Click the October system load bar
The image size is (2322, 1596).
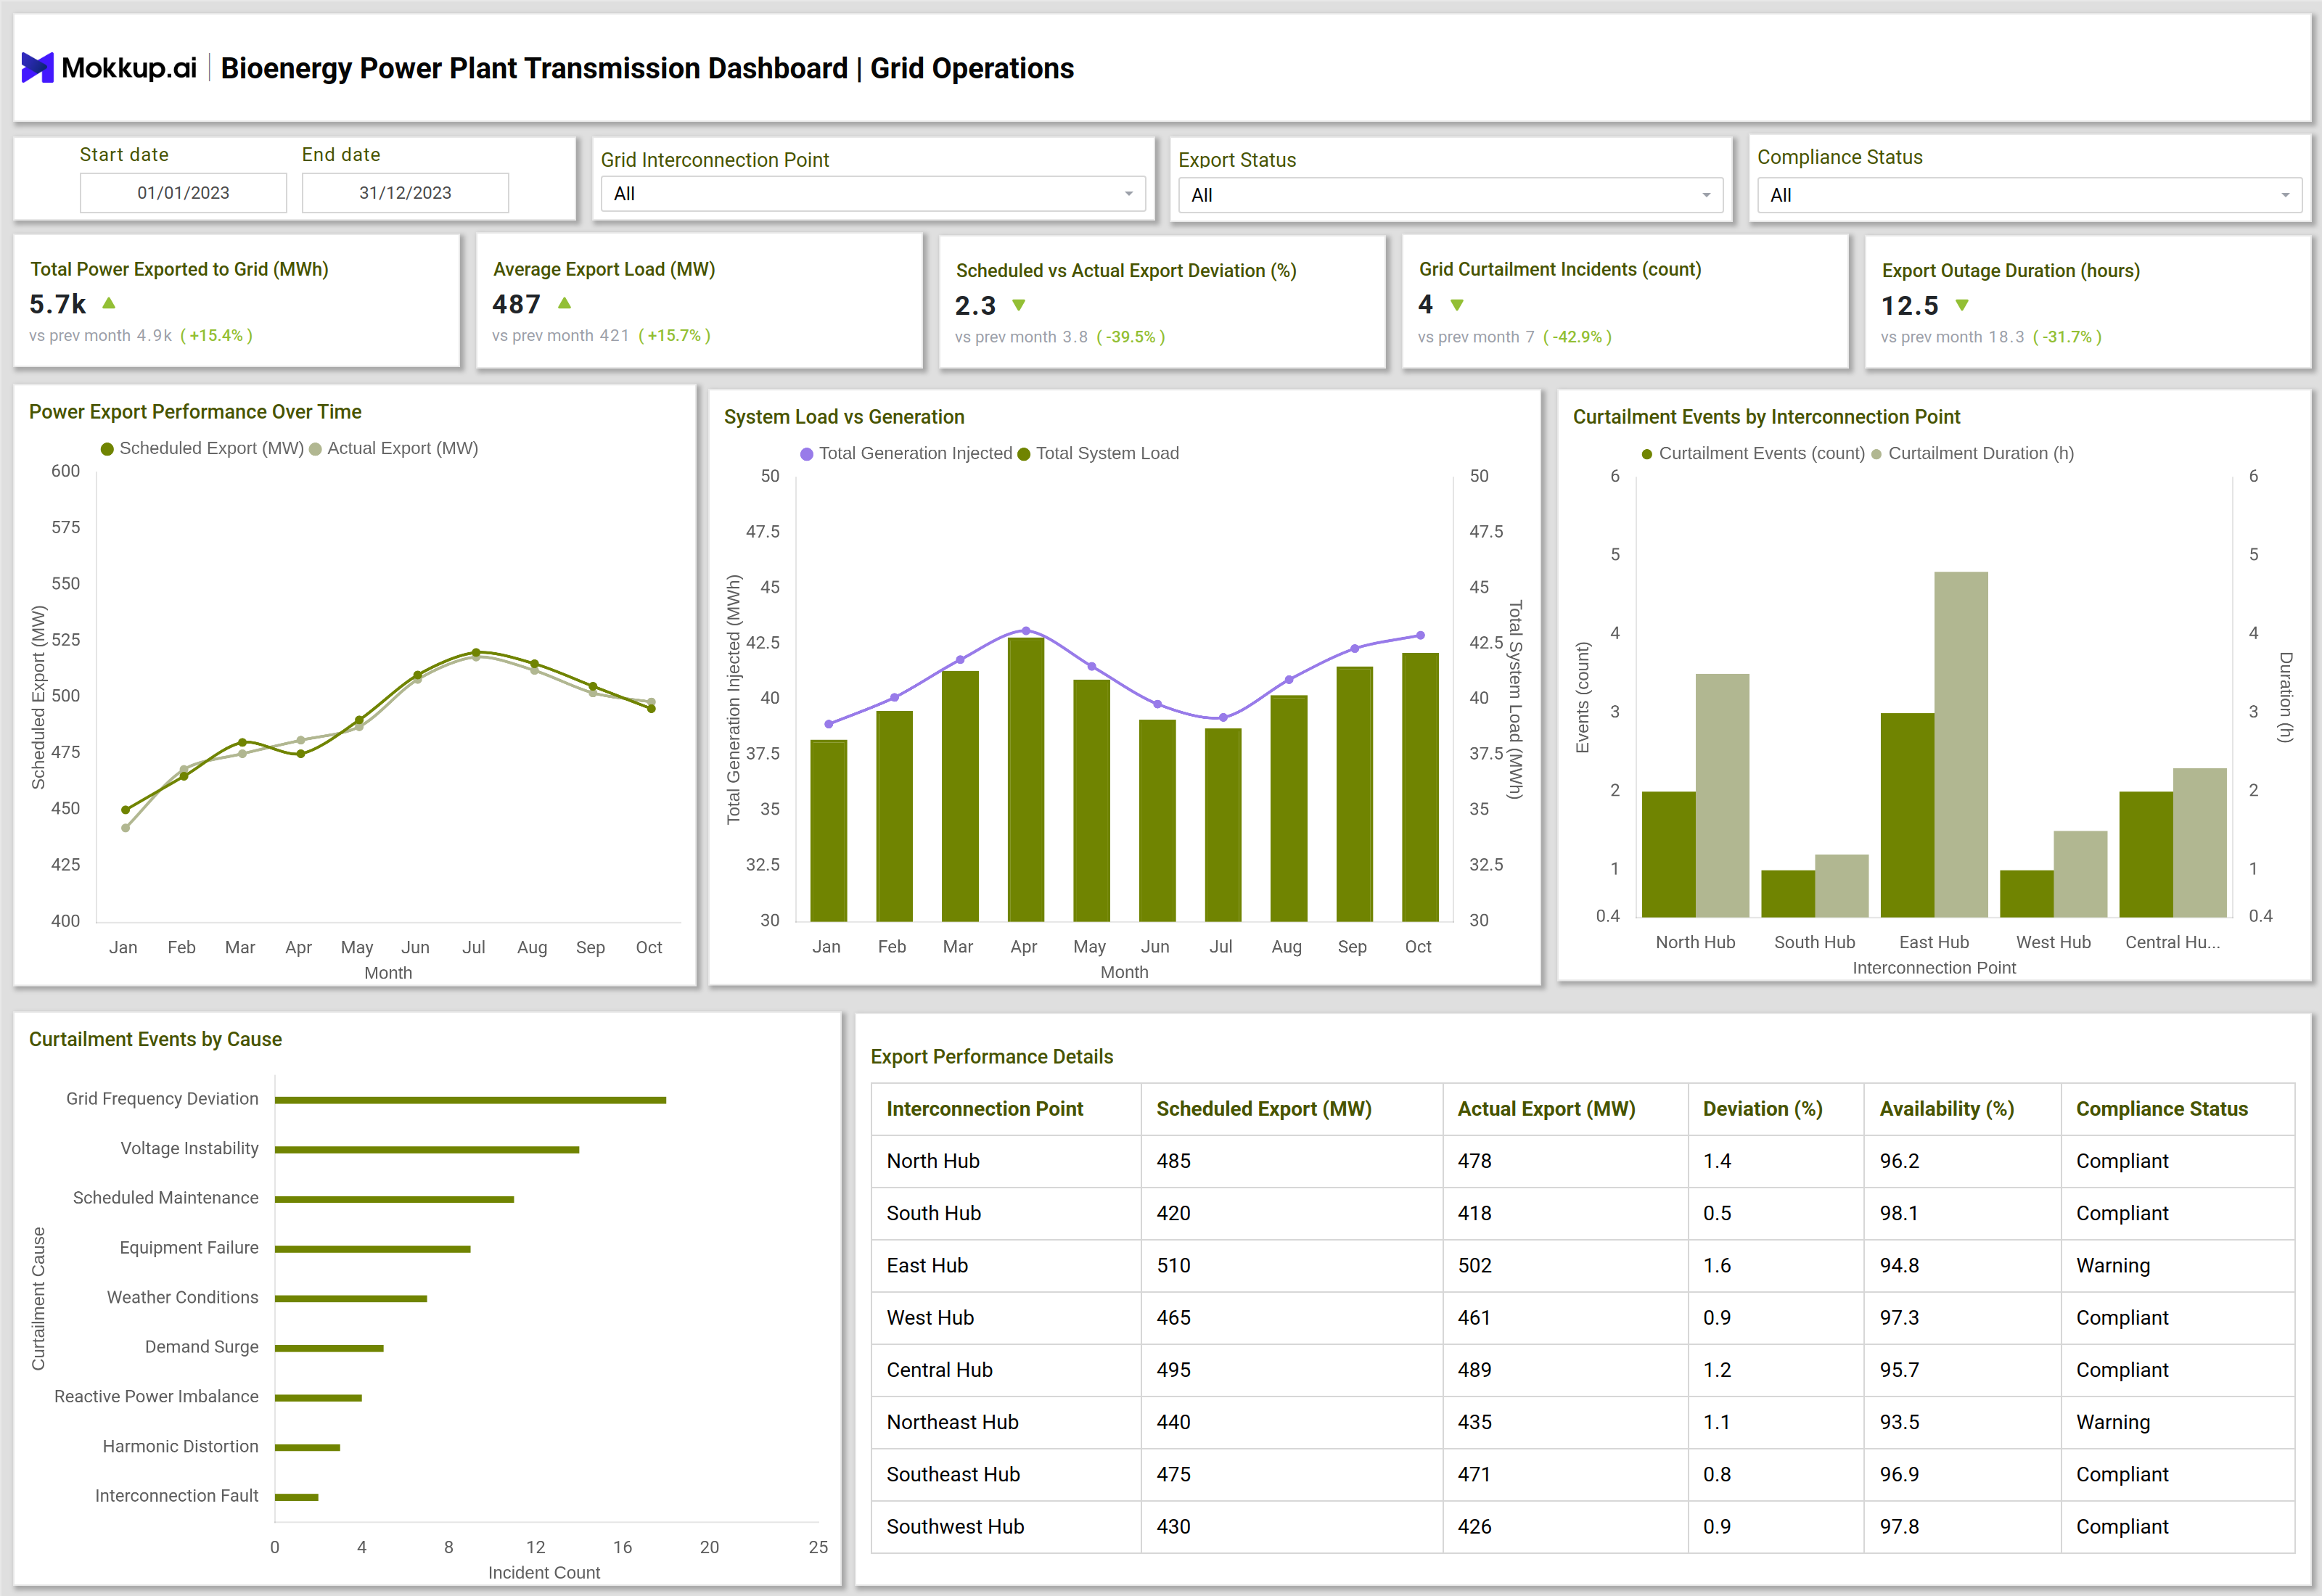[x=1420, y=787]
